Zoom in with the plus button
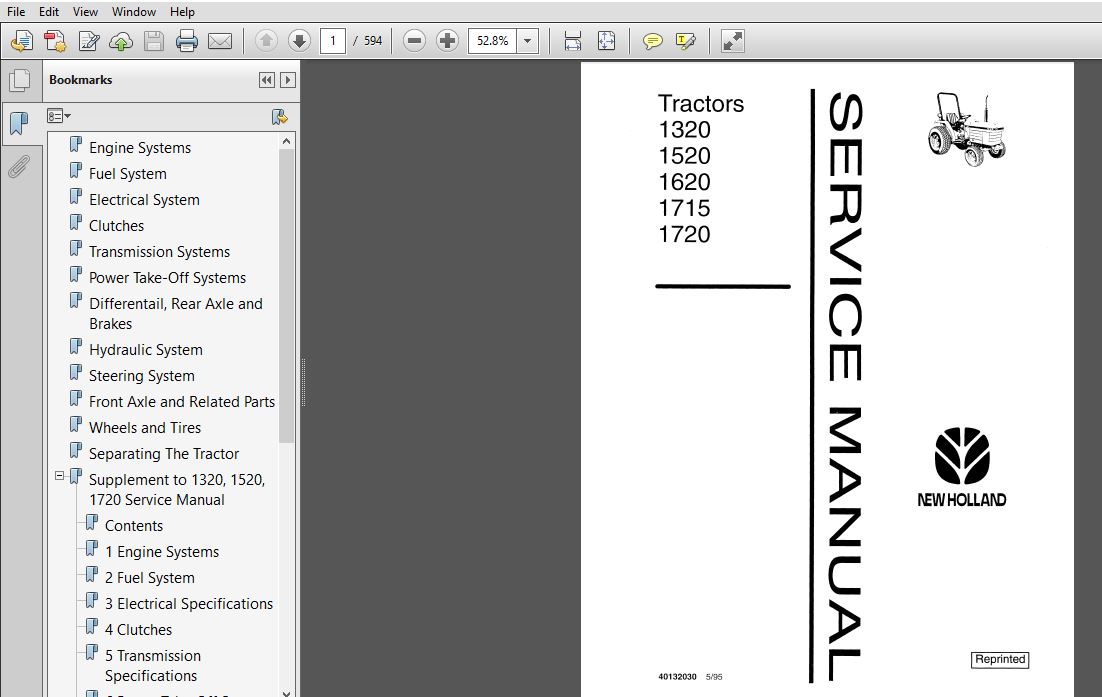 448,41
